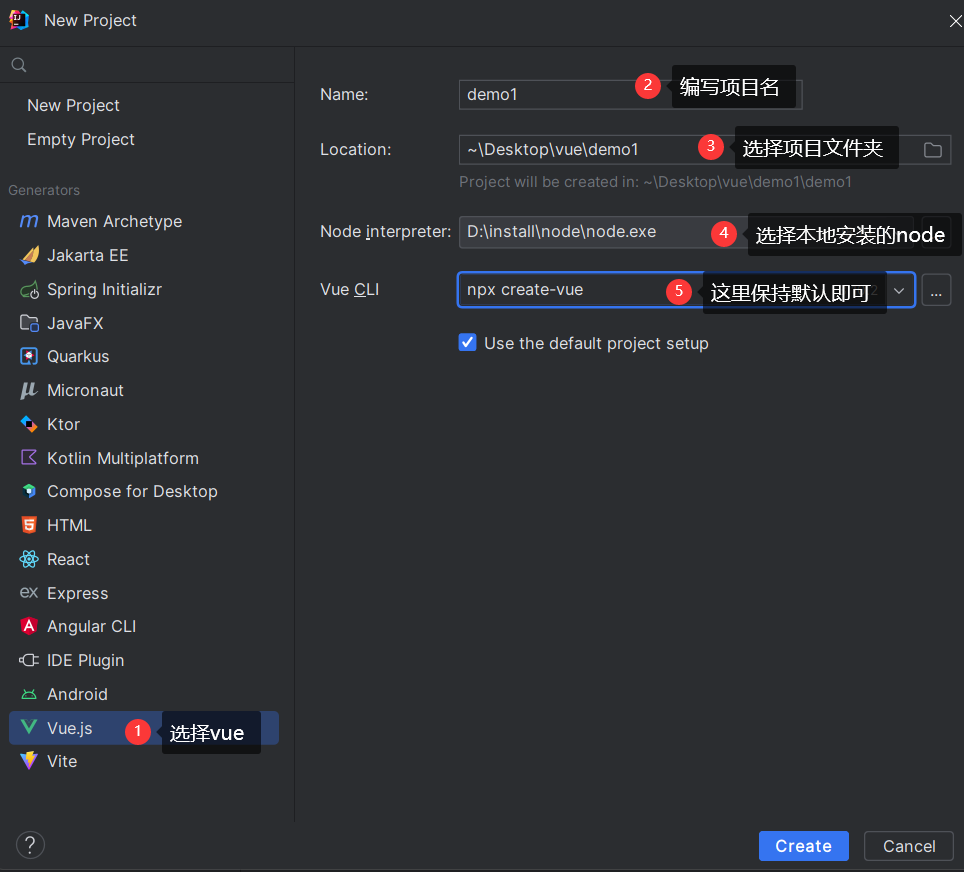Click the HTML5 shield icon

coord(29,525)
